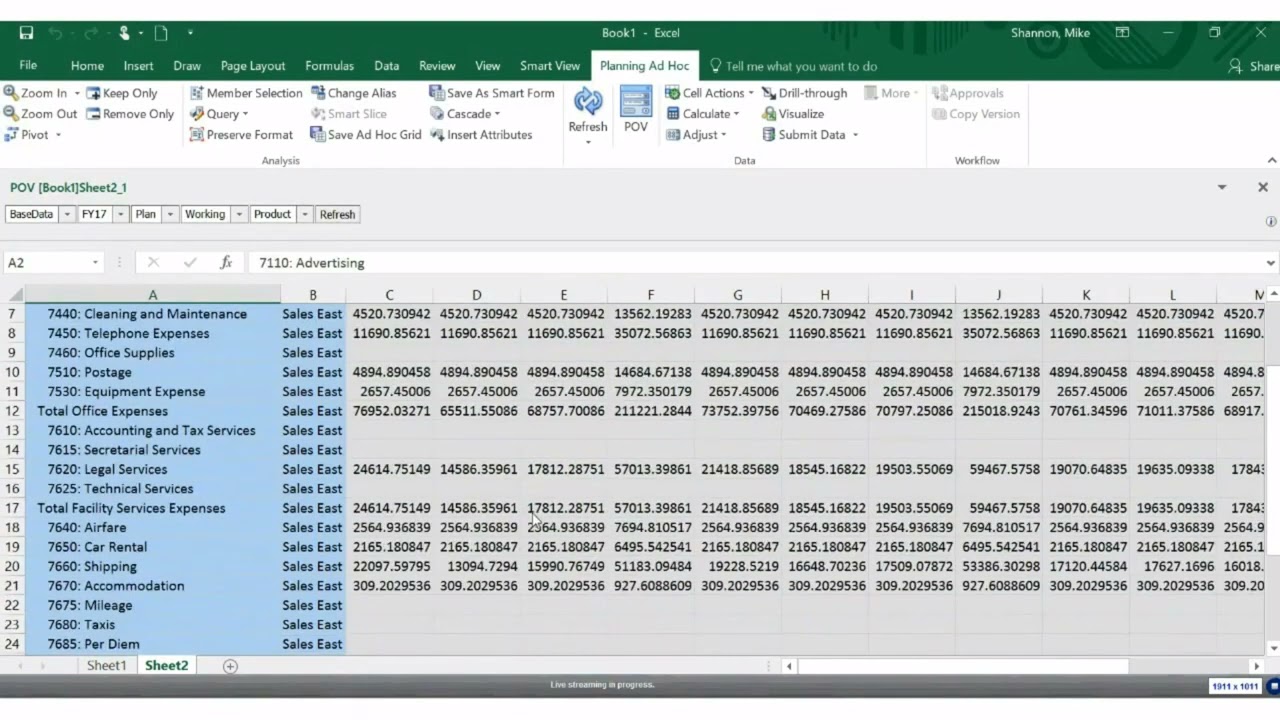Open Cell Actions
This screenshot has width=1280, height=720.
pos(710,93)
